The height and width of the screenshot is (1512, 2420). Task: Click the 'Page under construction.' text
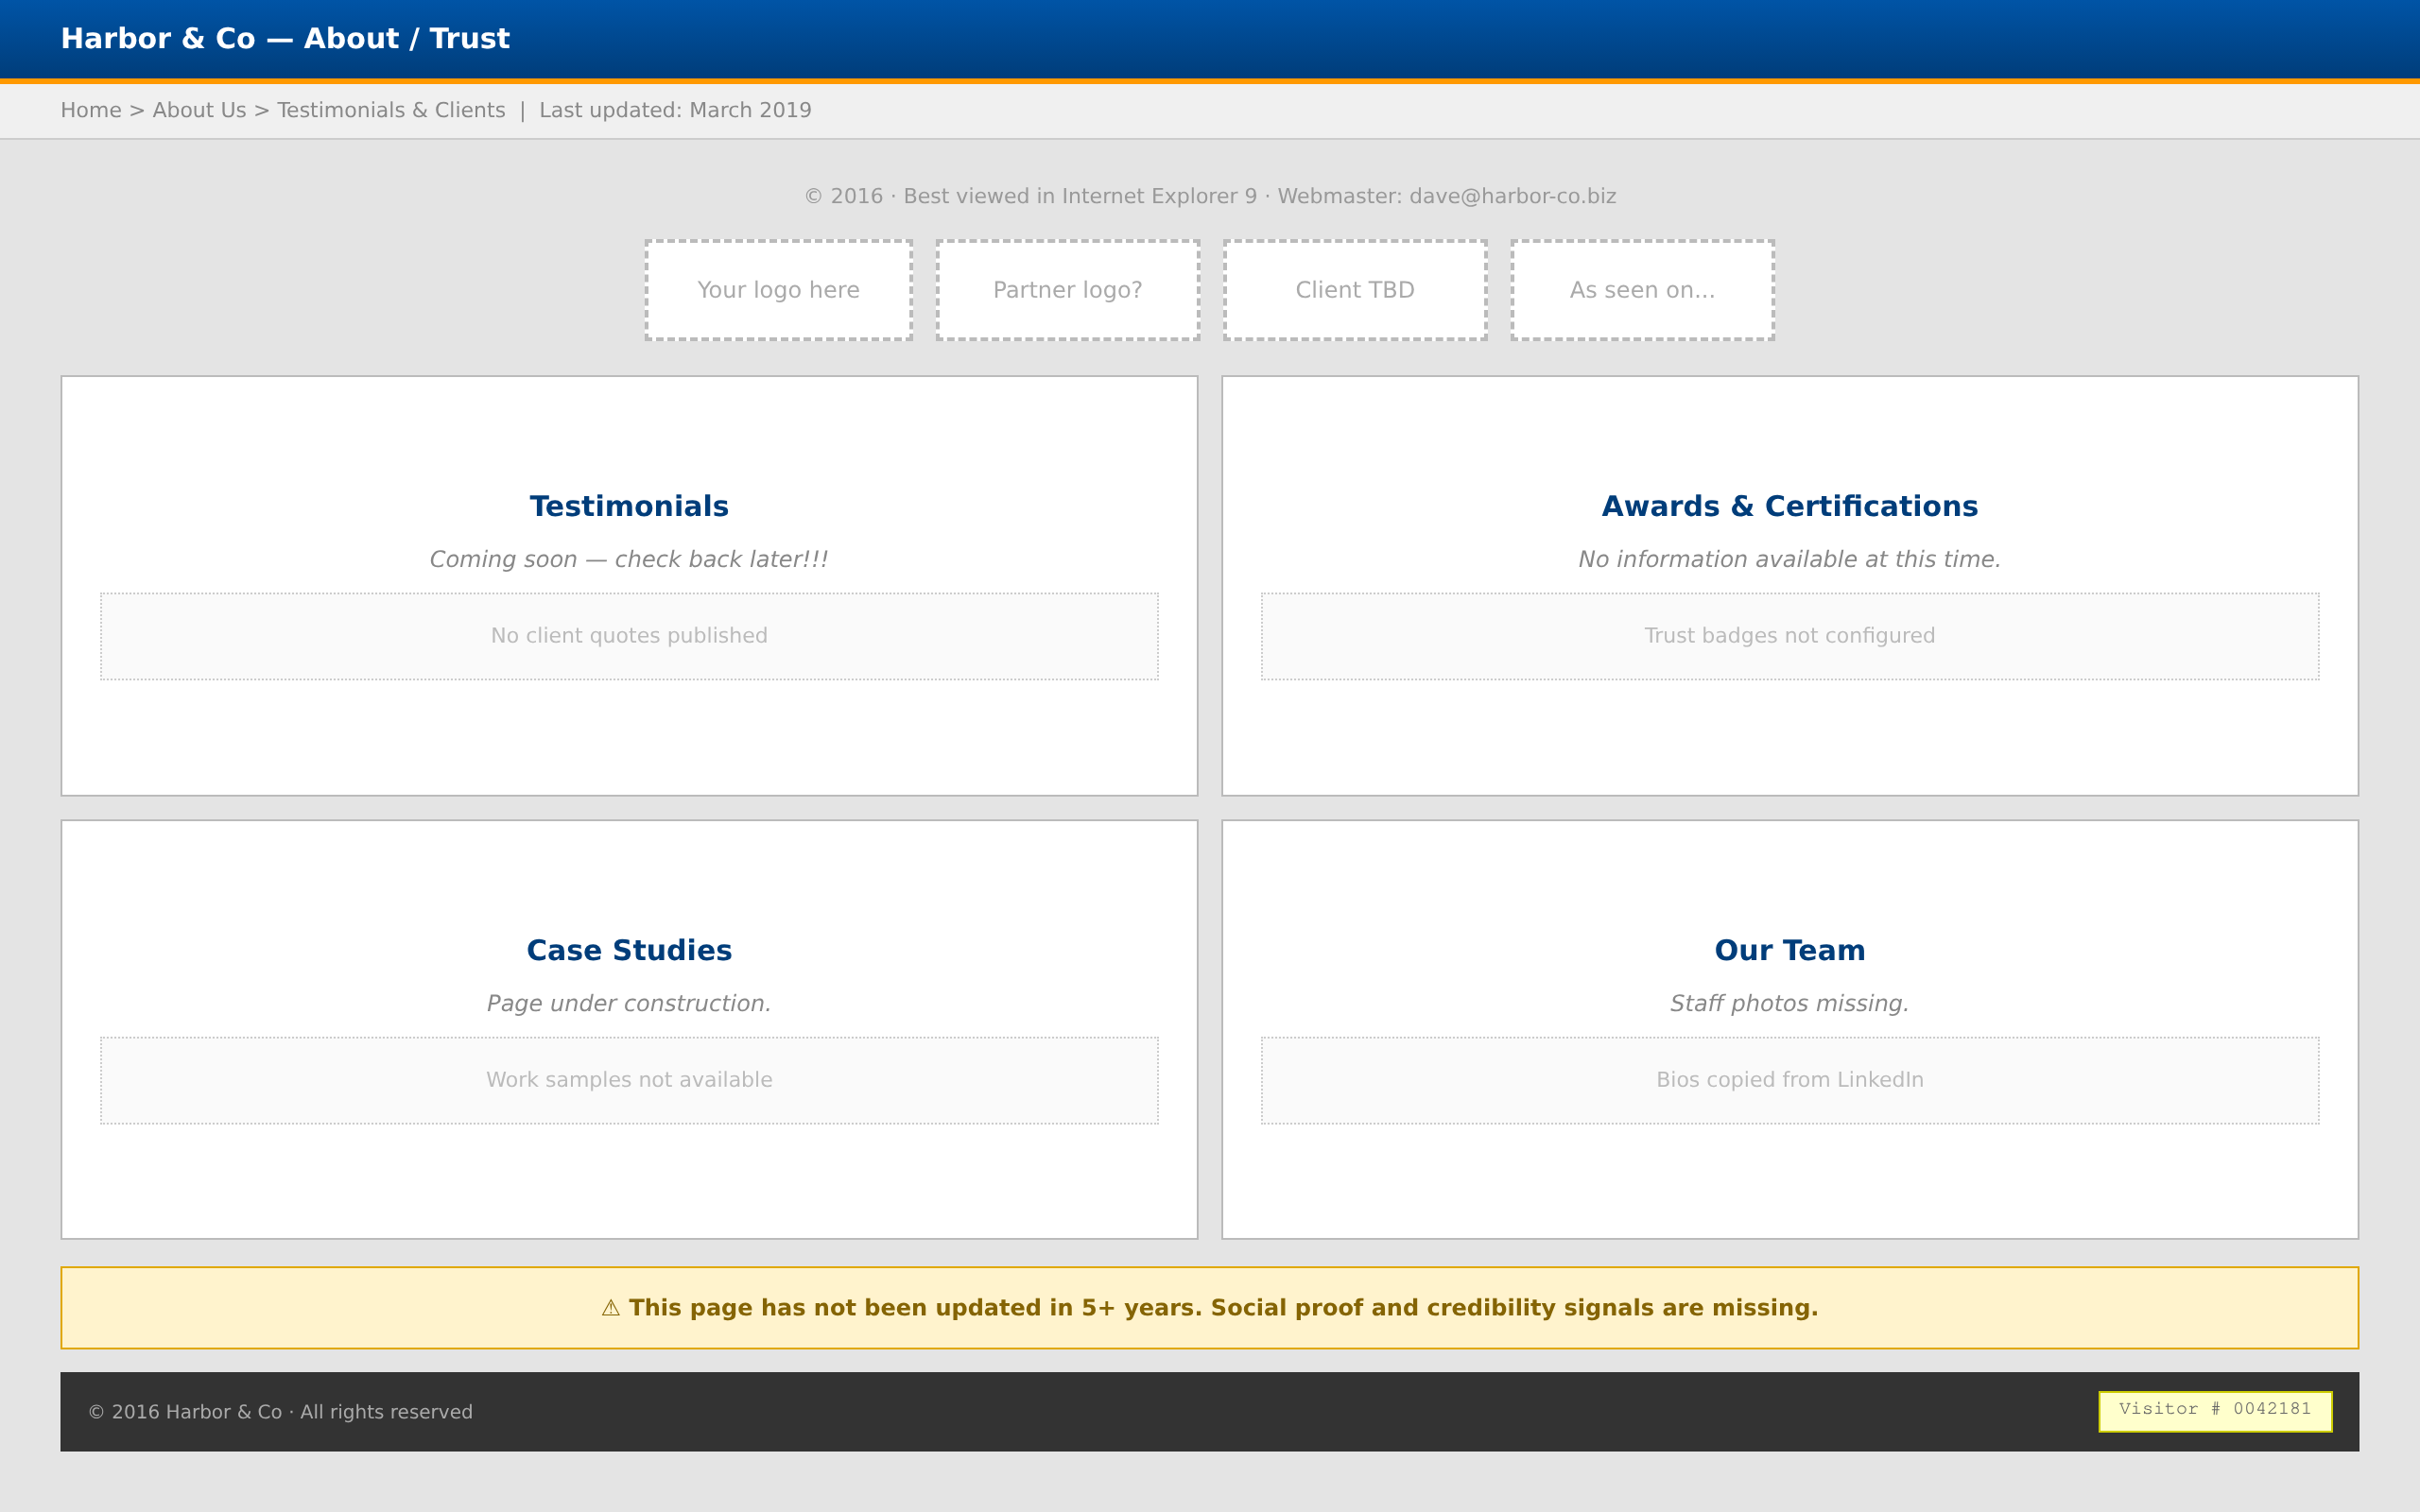(x=629, y=1003)
